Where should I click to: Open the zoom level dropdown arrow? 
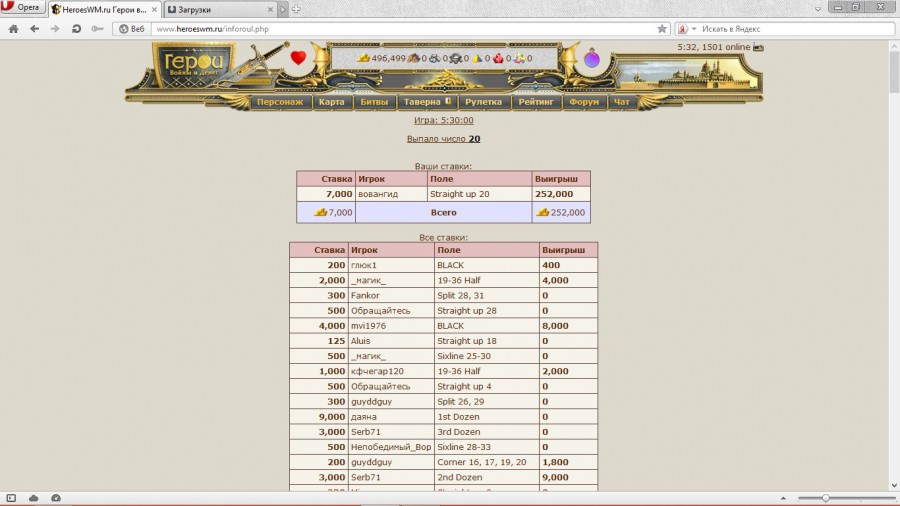(x=783, y=498)
